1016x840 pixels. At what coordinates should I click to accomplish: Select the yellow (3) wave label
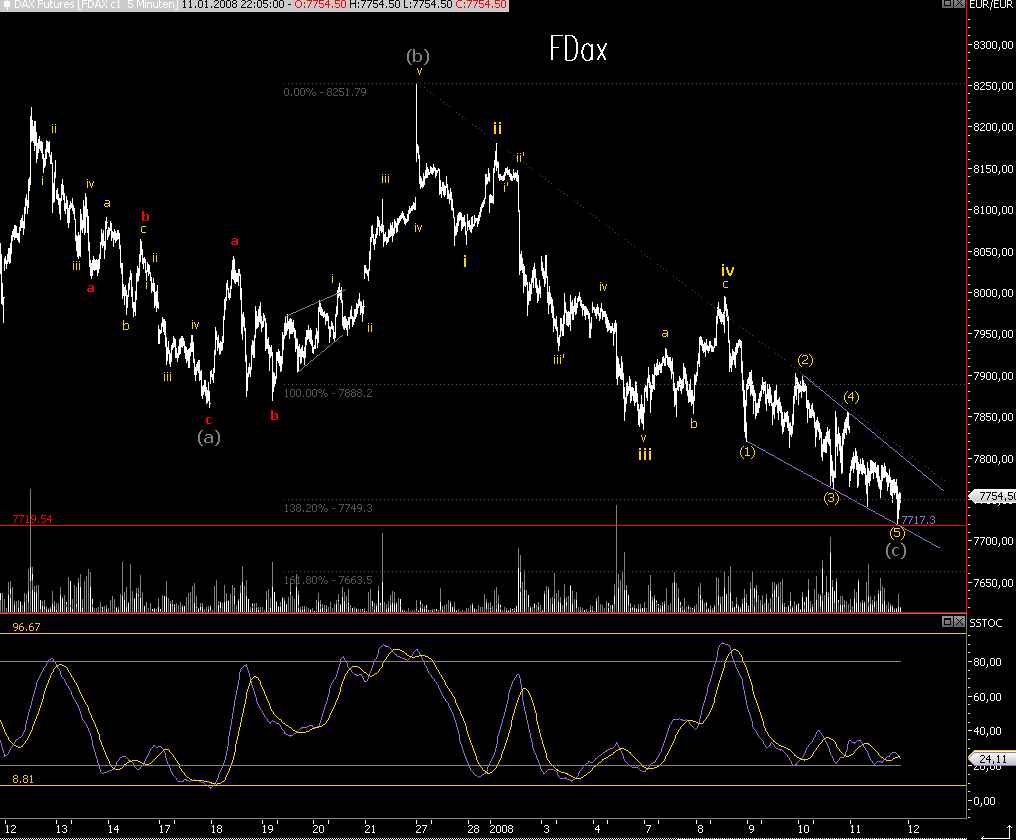pyautogui.click(x=831, y=498)
